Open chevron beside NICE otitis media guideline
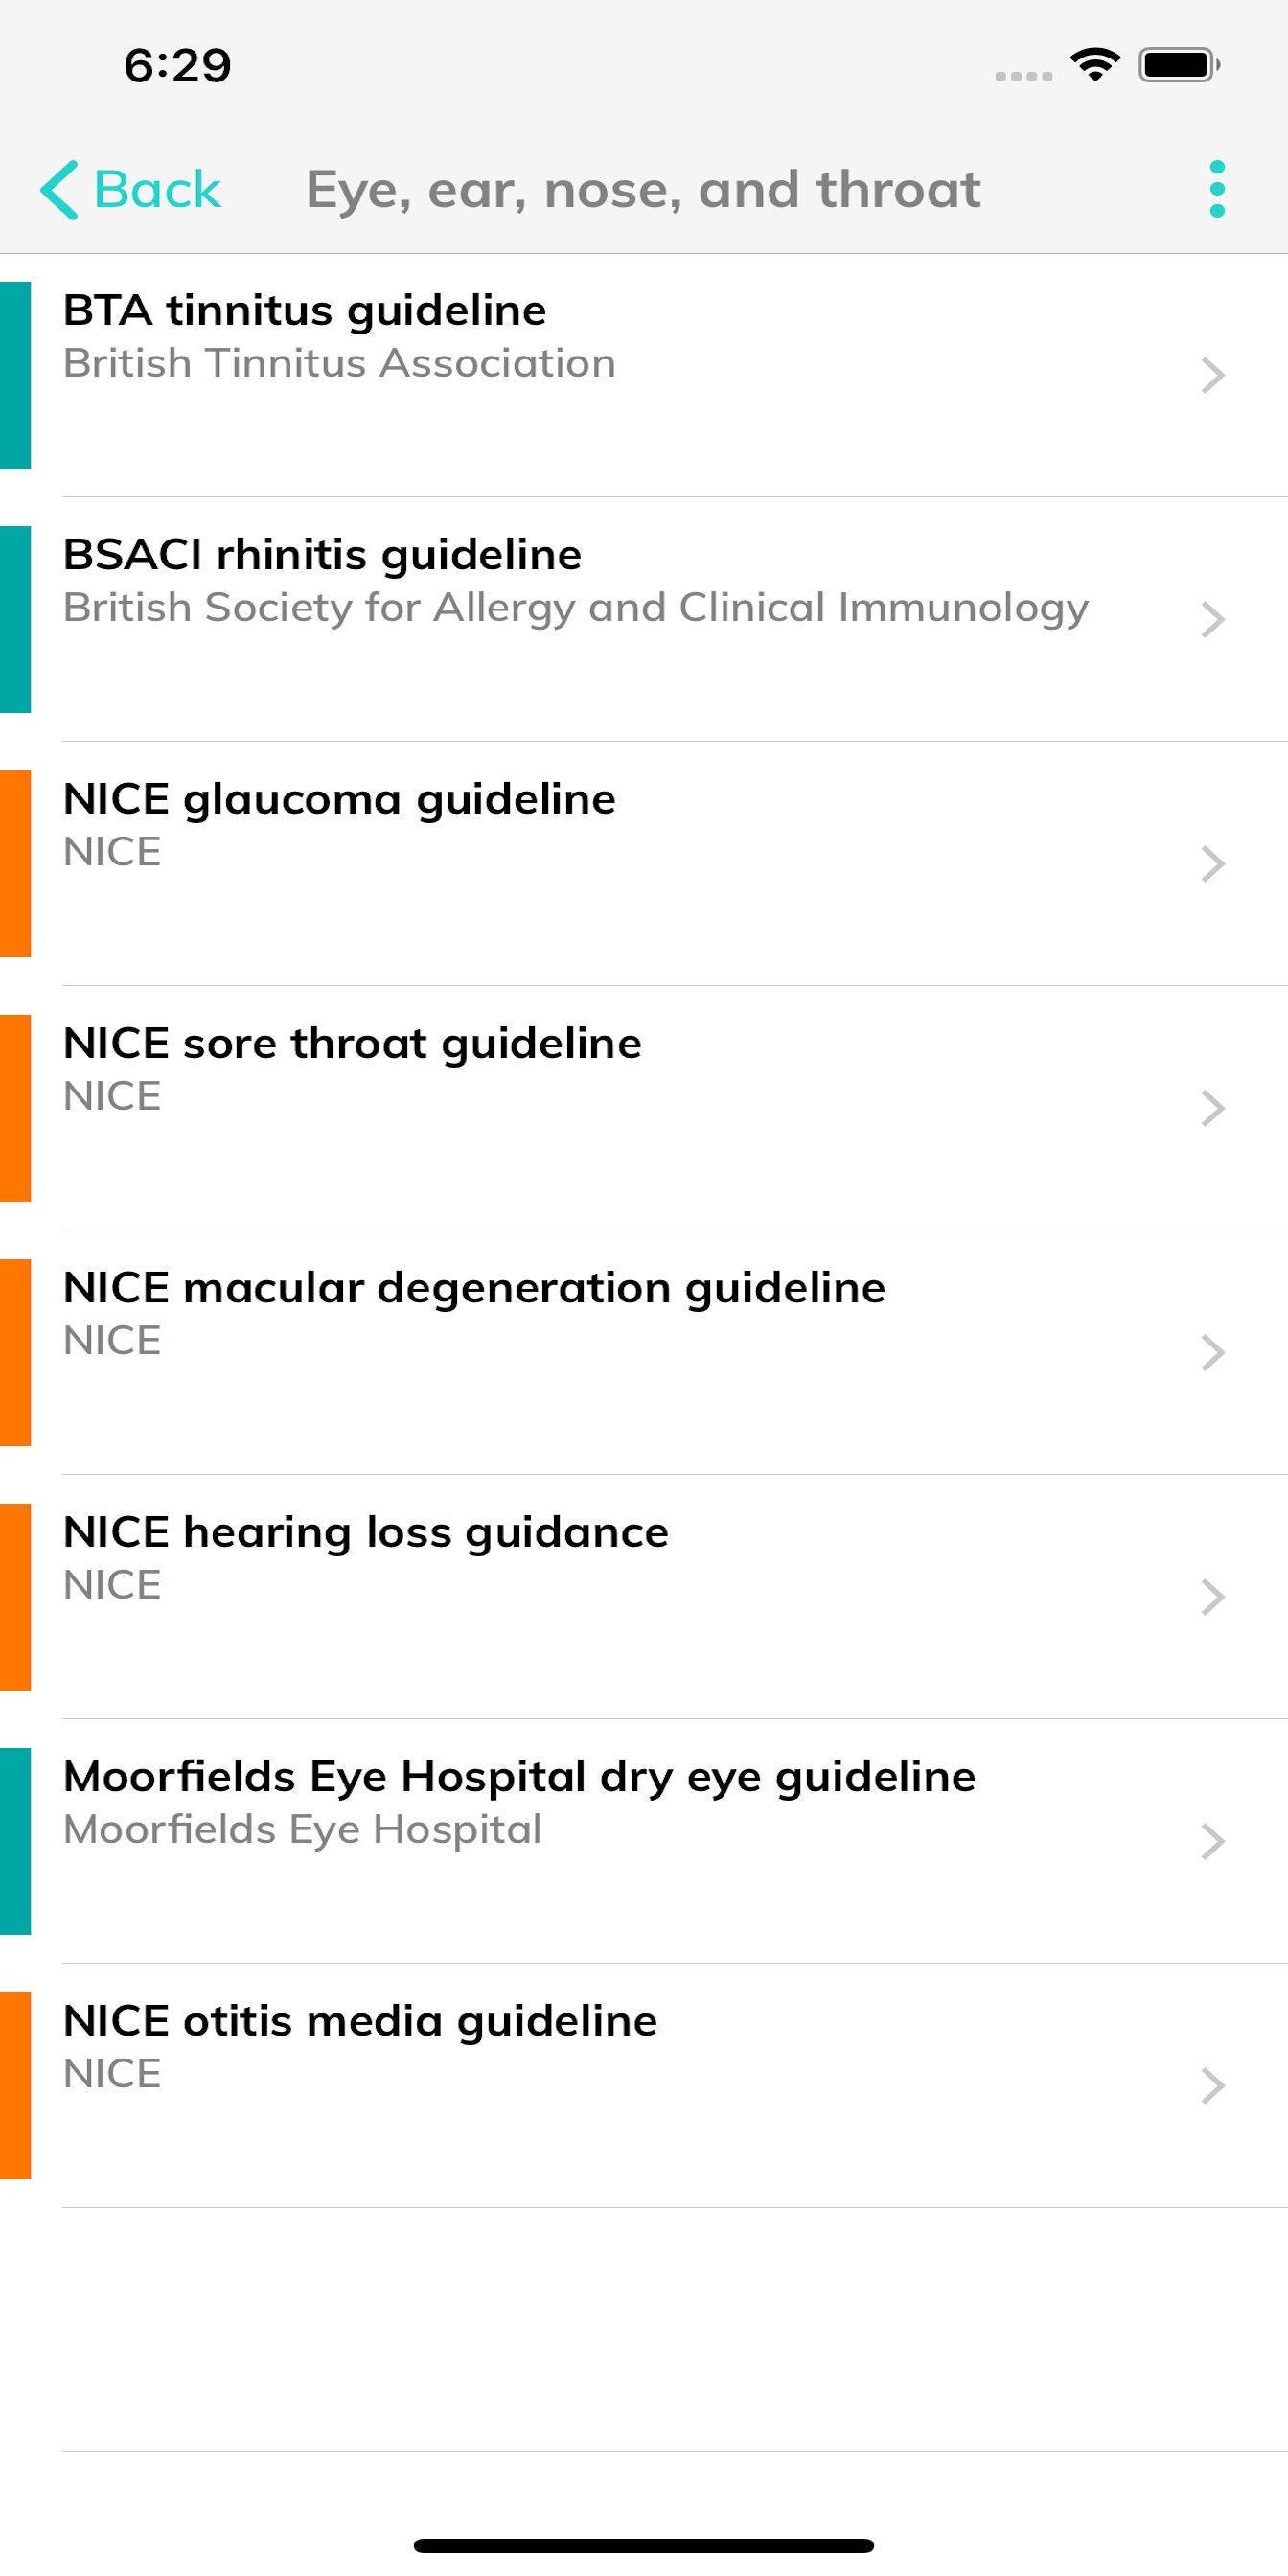1288x2576 pixels. click(1212, 2085)
